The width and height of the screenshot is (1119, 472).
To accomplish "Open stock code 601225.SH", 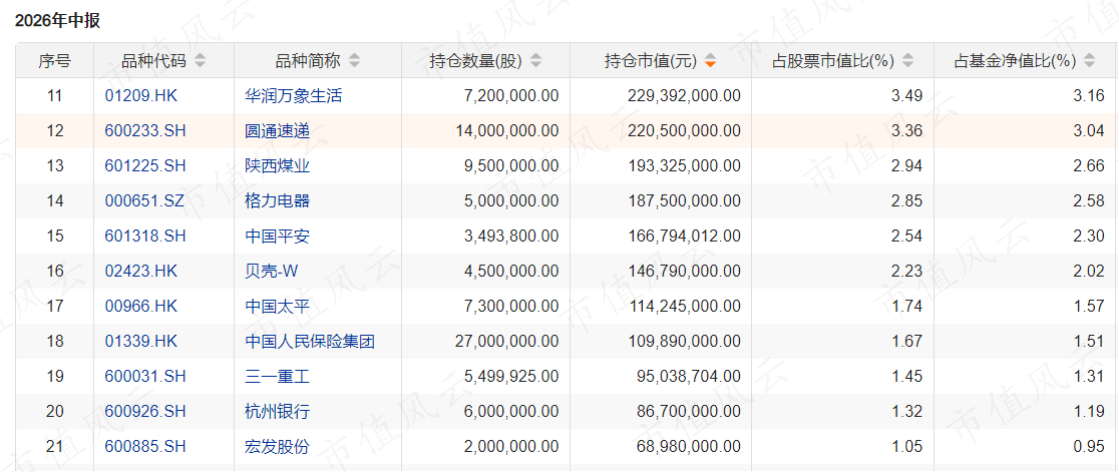I will 145,166.
